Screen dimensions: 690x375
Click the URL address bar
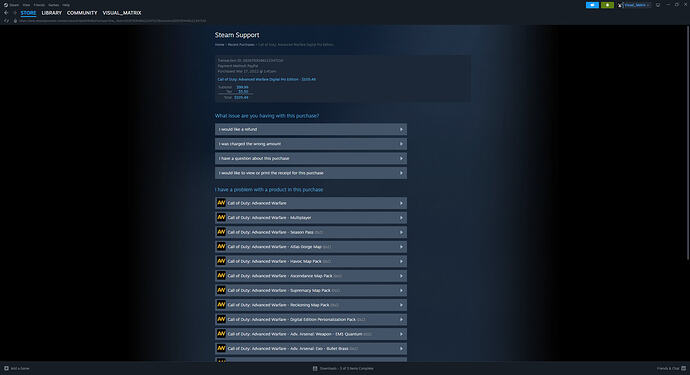pos(112,21)
